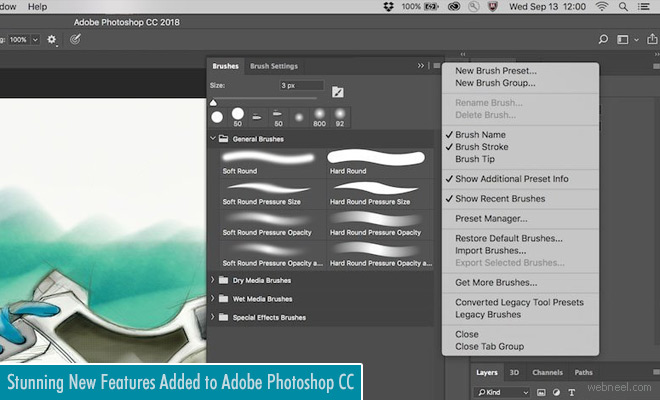Collapse the General Brushes folder
This screenshot has width=660, height=400.
tap(213, 138)
